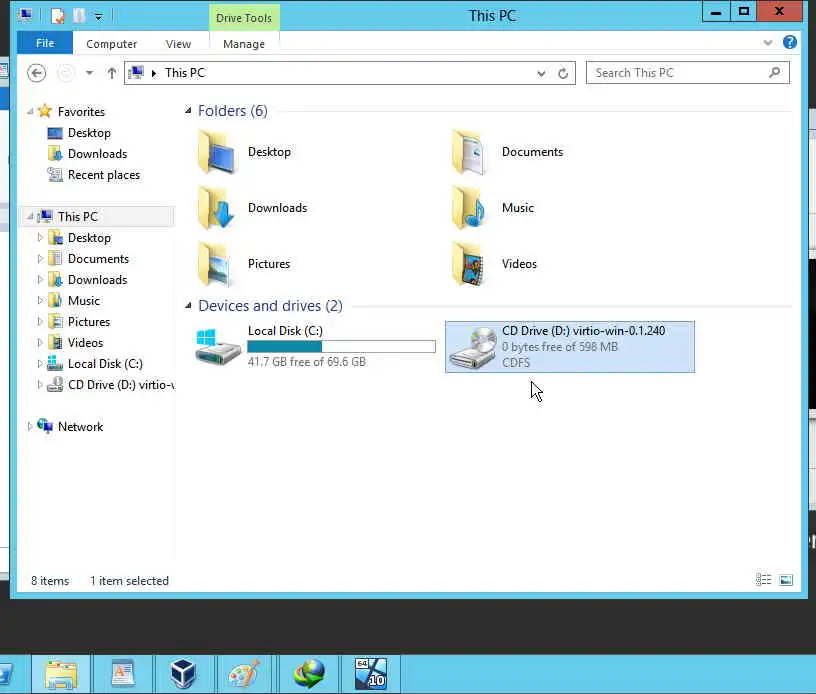Open the recent locations dropdown arrow
816x694 pixels.
[x=90, y=73]
